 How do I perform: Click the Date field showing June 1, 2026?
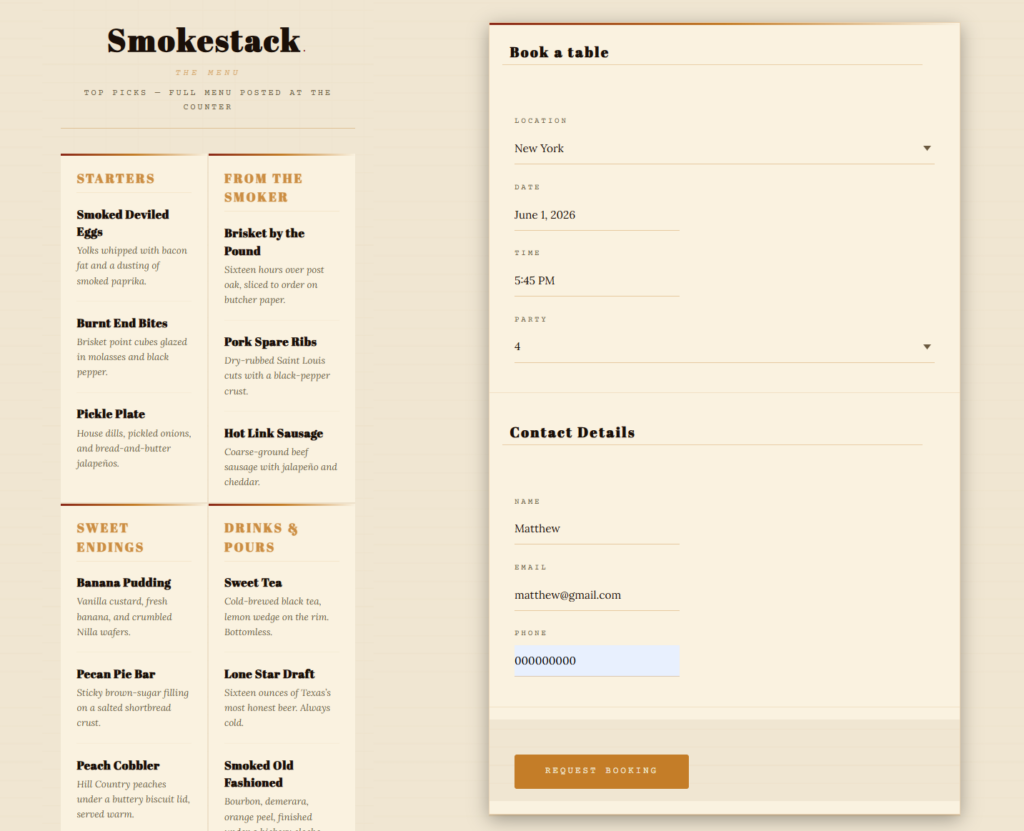click(x=596, y=215)
